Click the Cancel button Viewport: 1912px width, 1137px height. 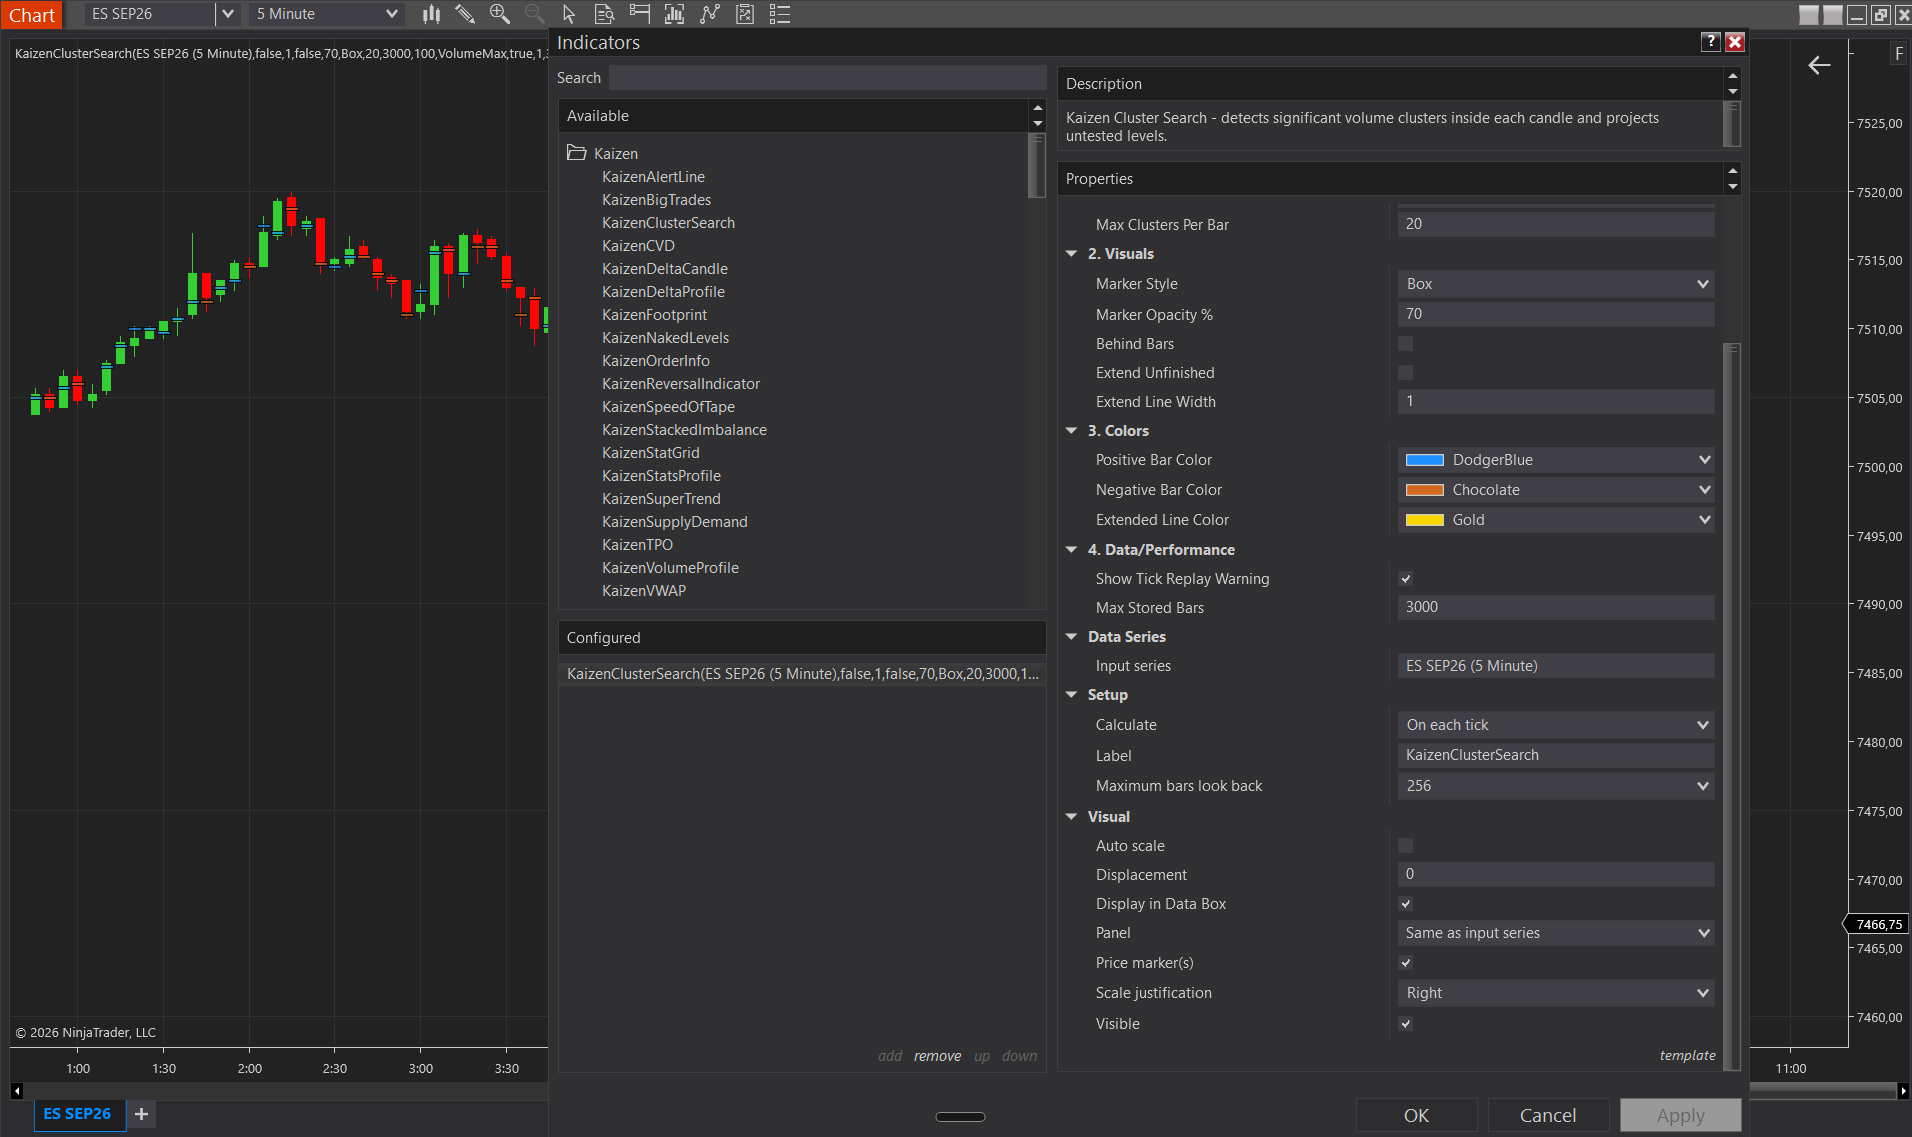(1548, 1115)
